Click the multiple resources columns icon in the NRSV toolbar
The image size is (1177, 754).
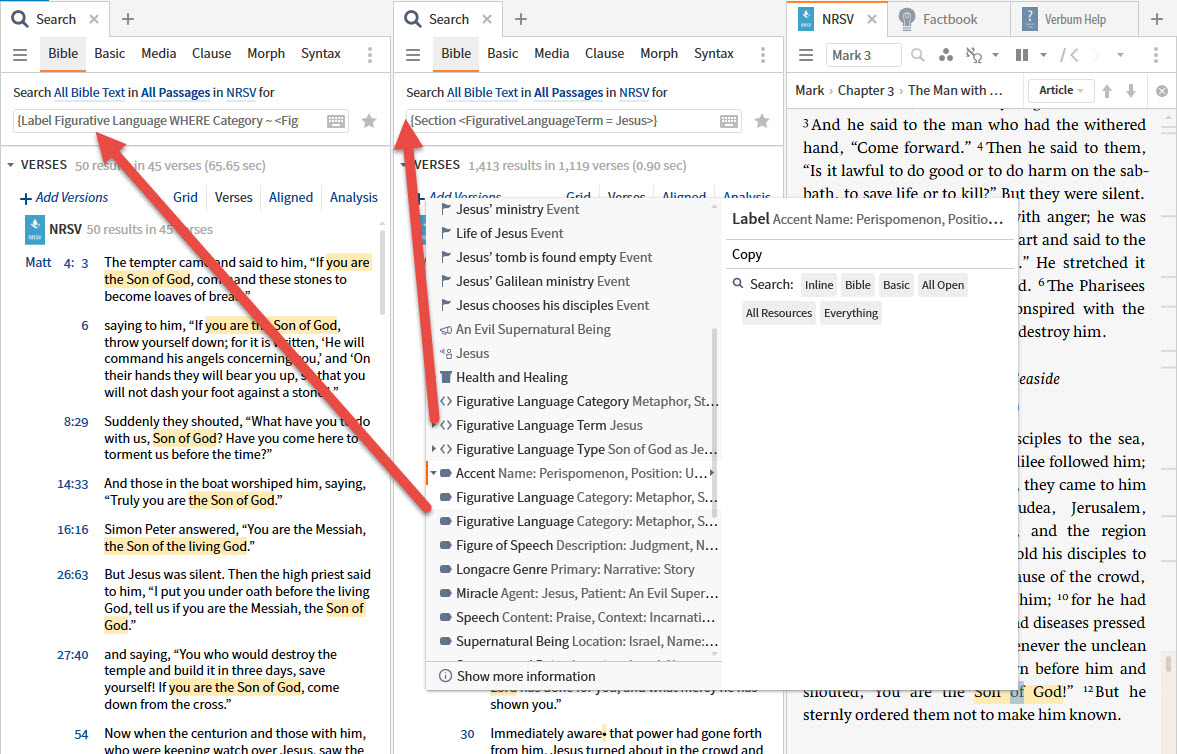pos(1022,55)
